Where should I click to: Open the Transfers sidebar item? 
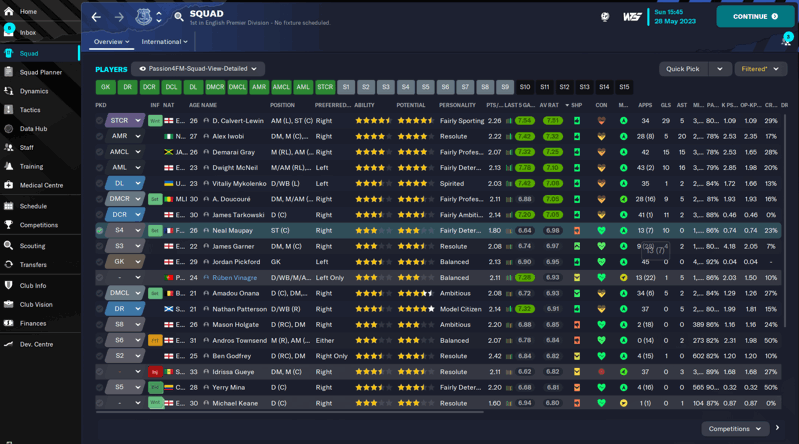click(33, 265)
